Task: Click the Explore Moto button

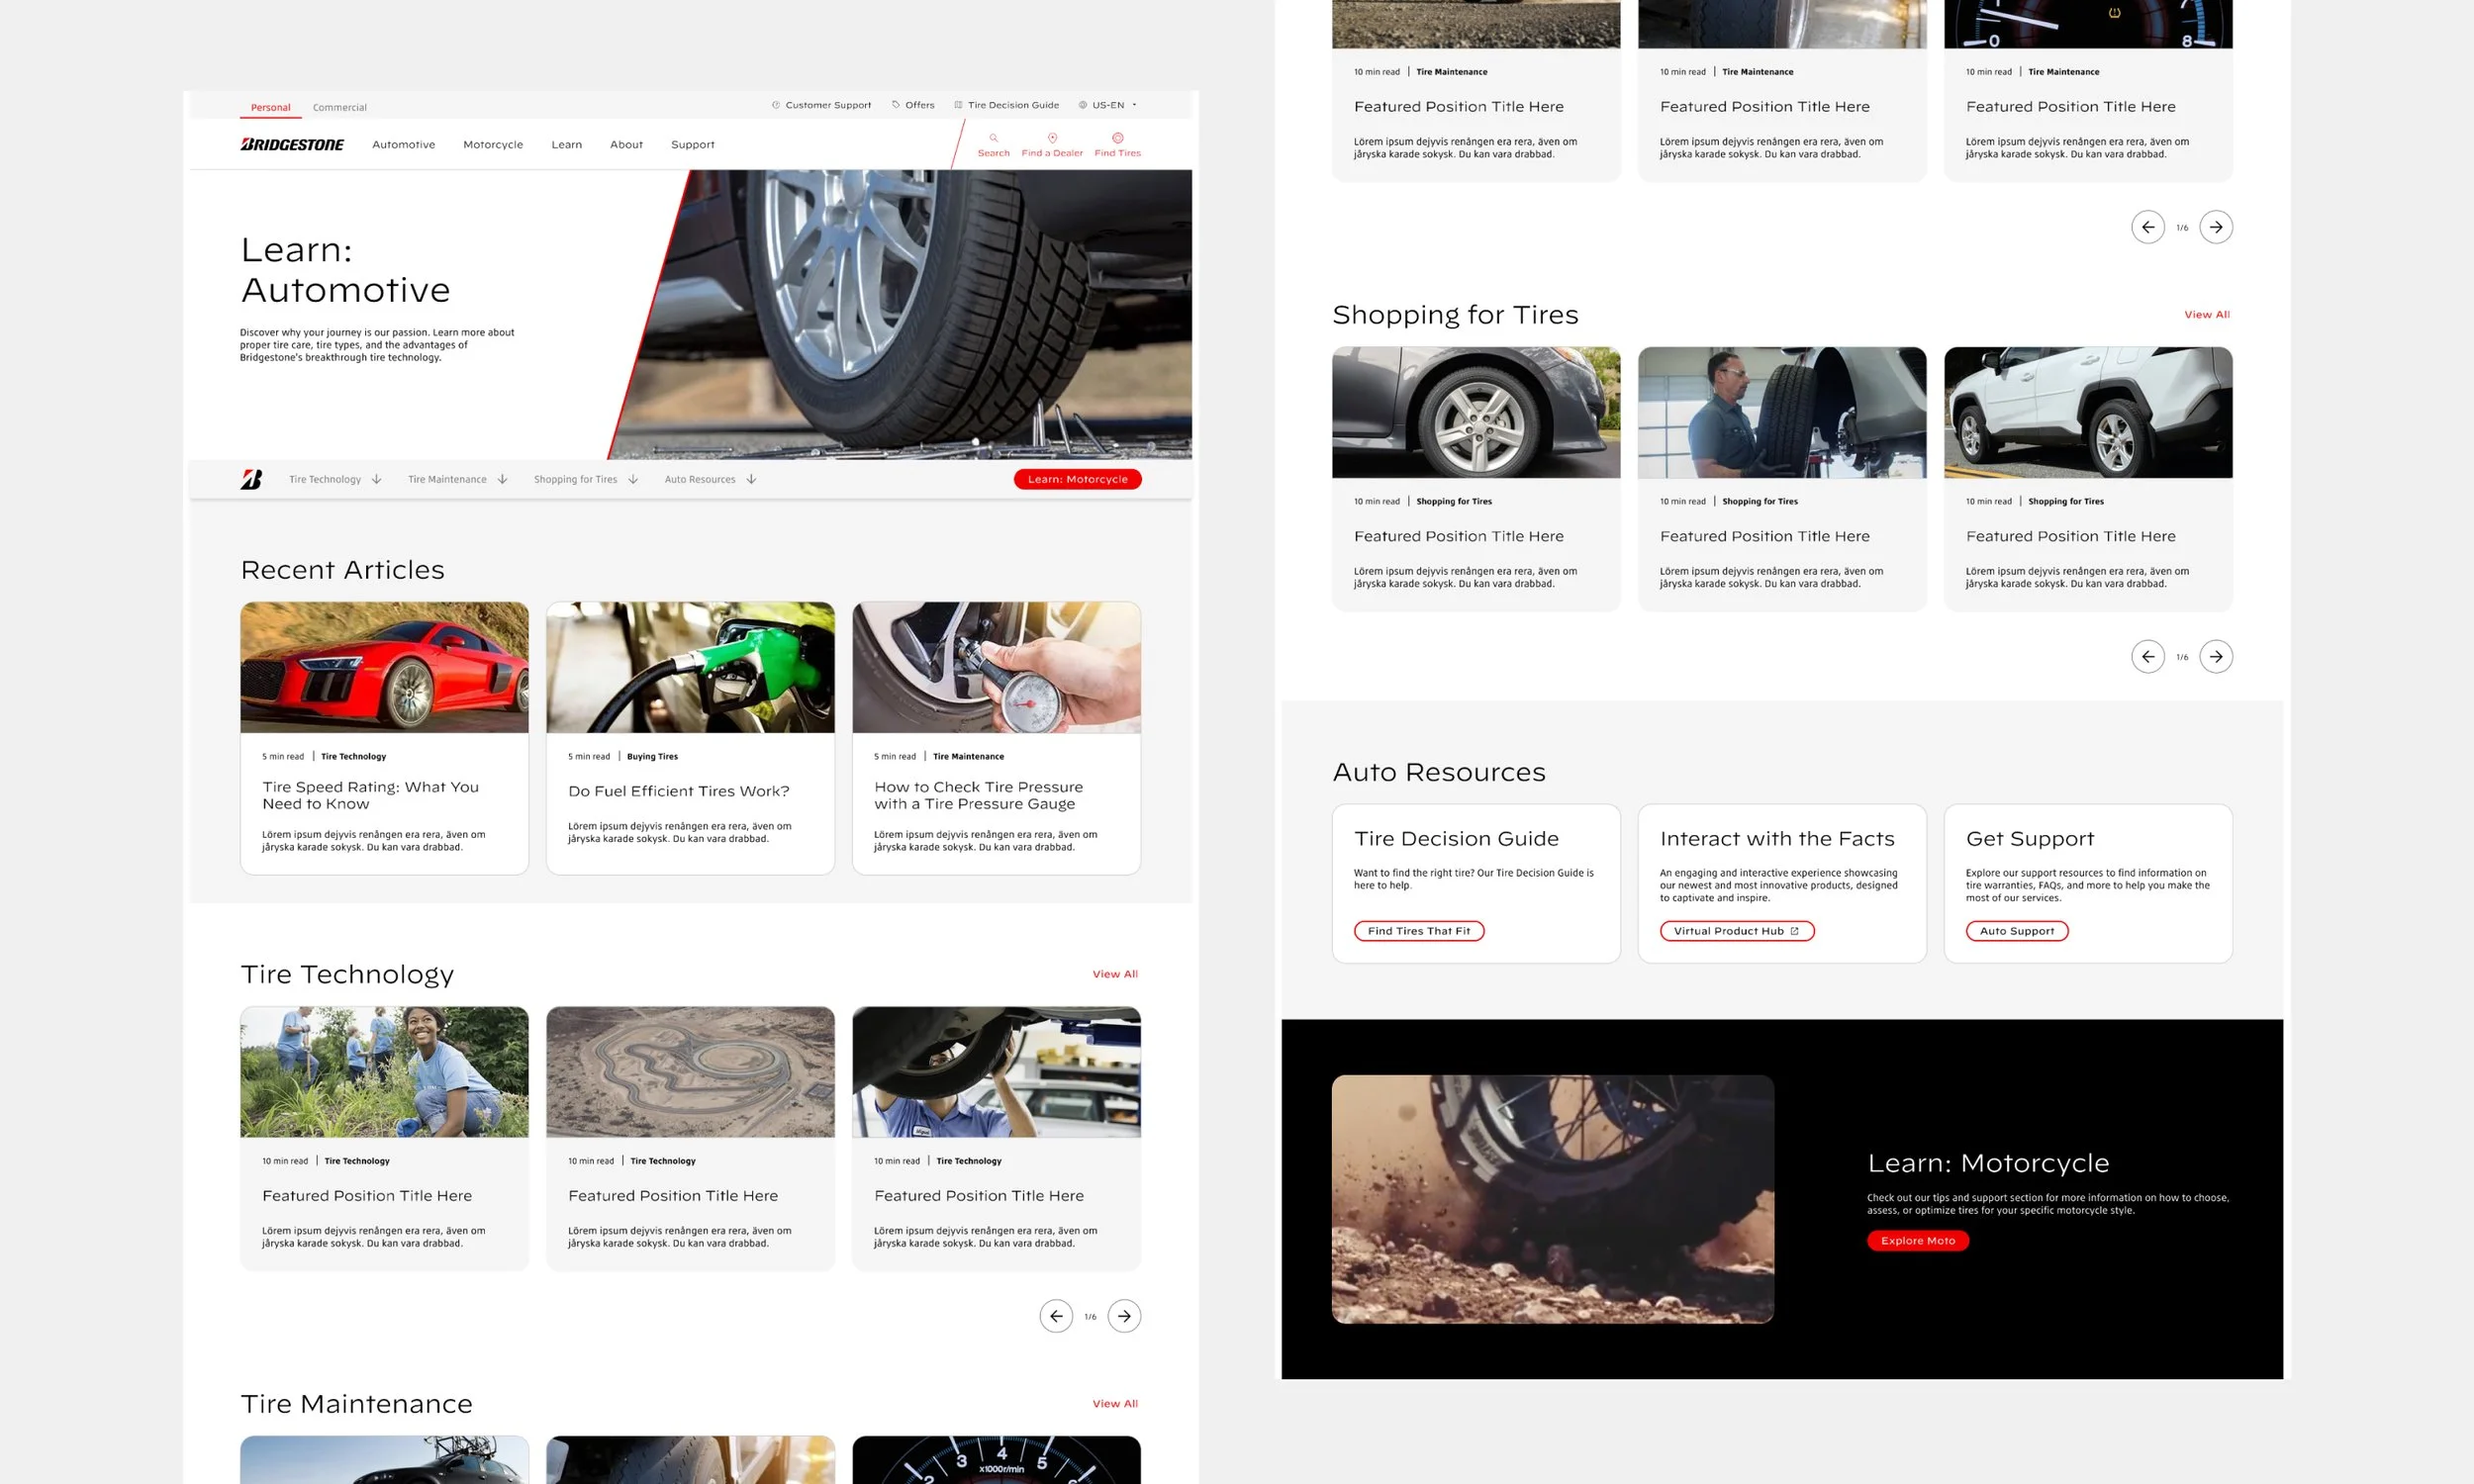Action: (x=1917, y=1240)
